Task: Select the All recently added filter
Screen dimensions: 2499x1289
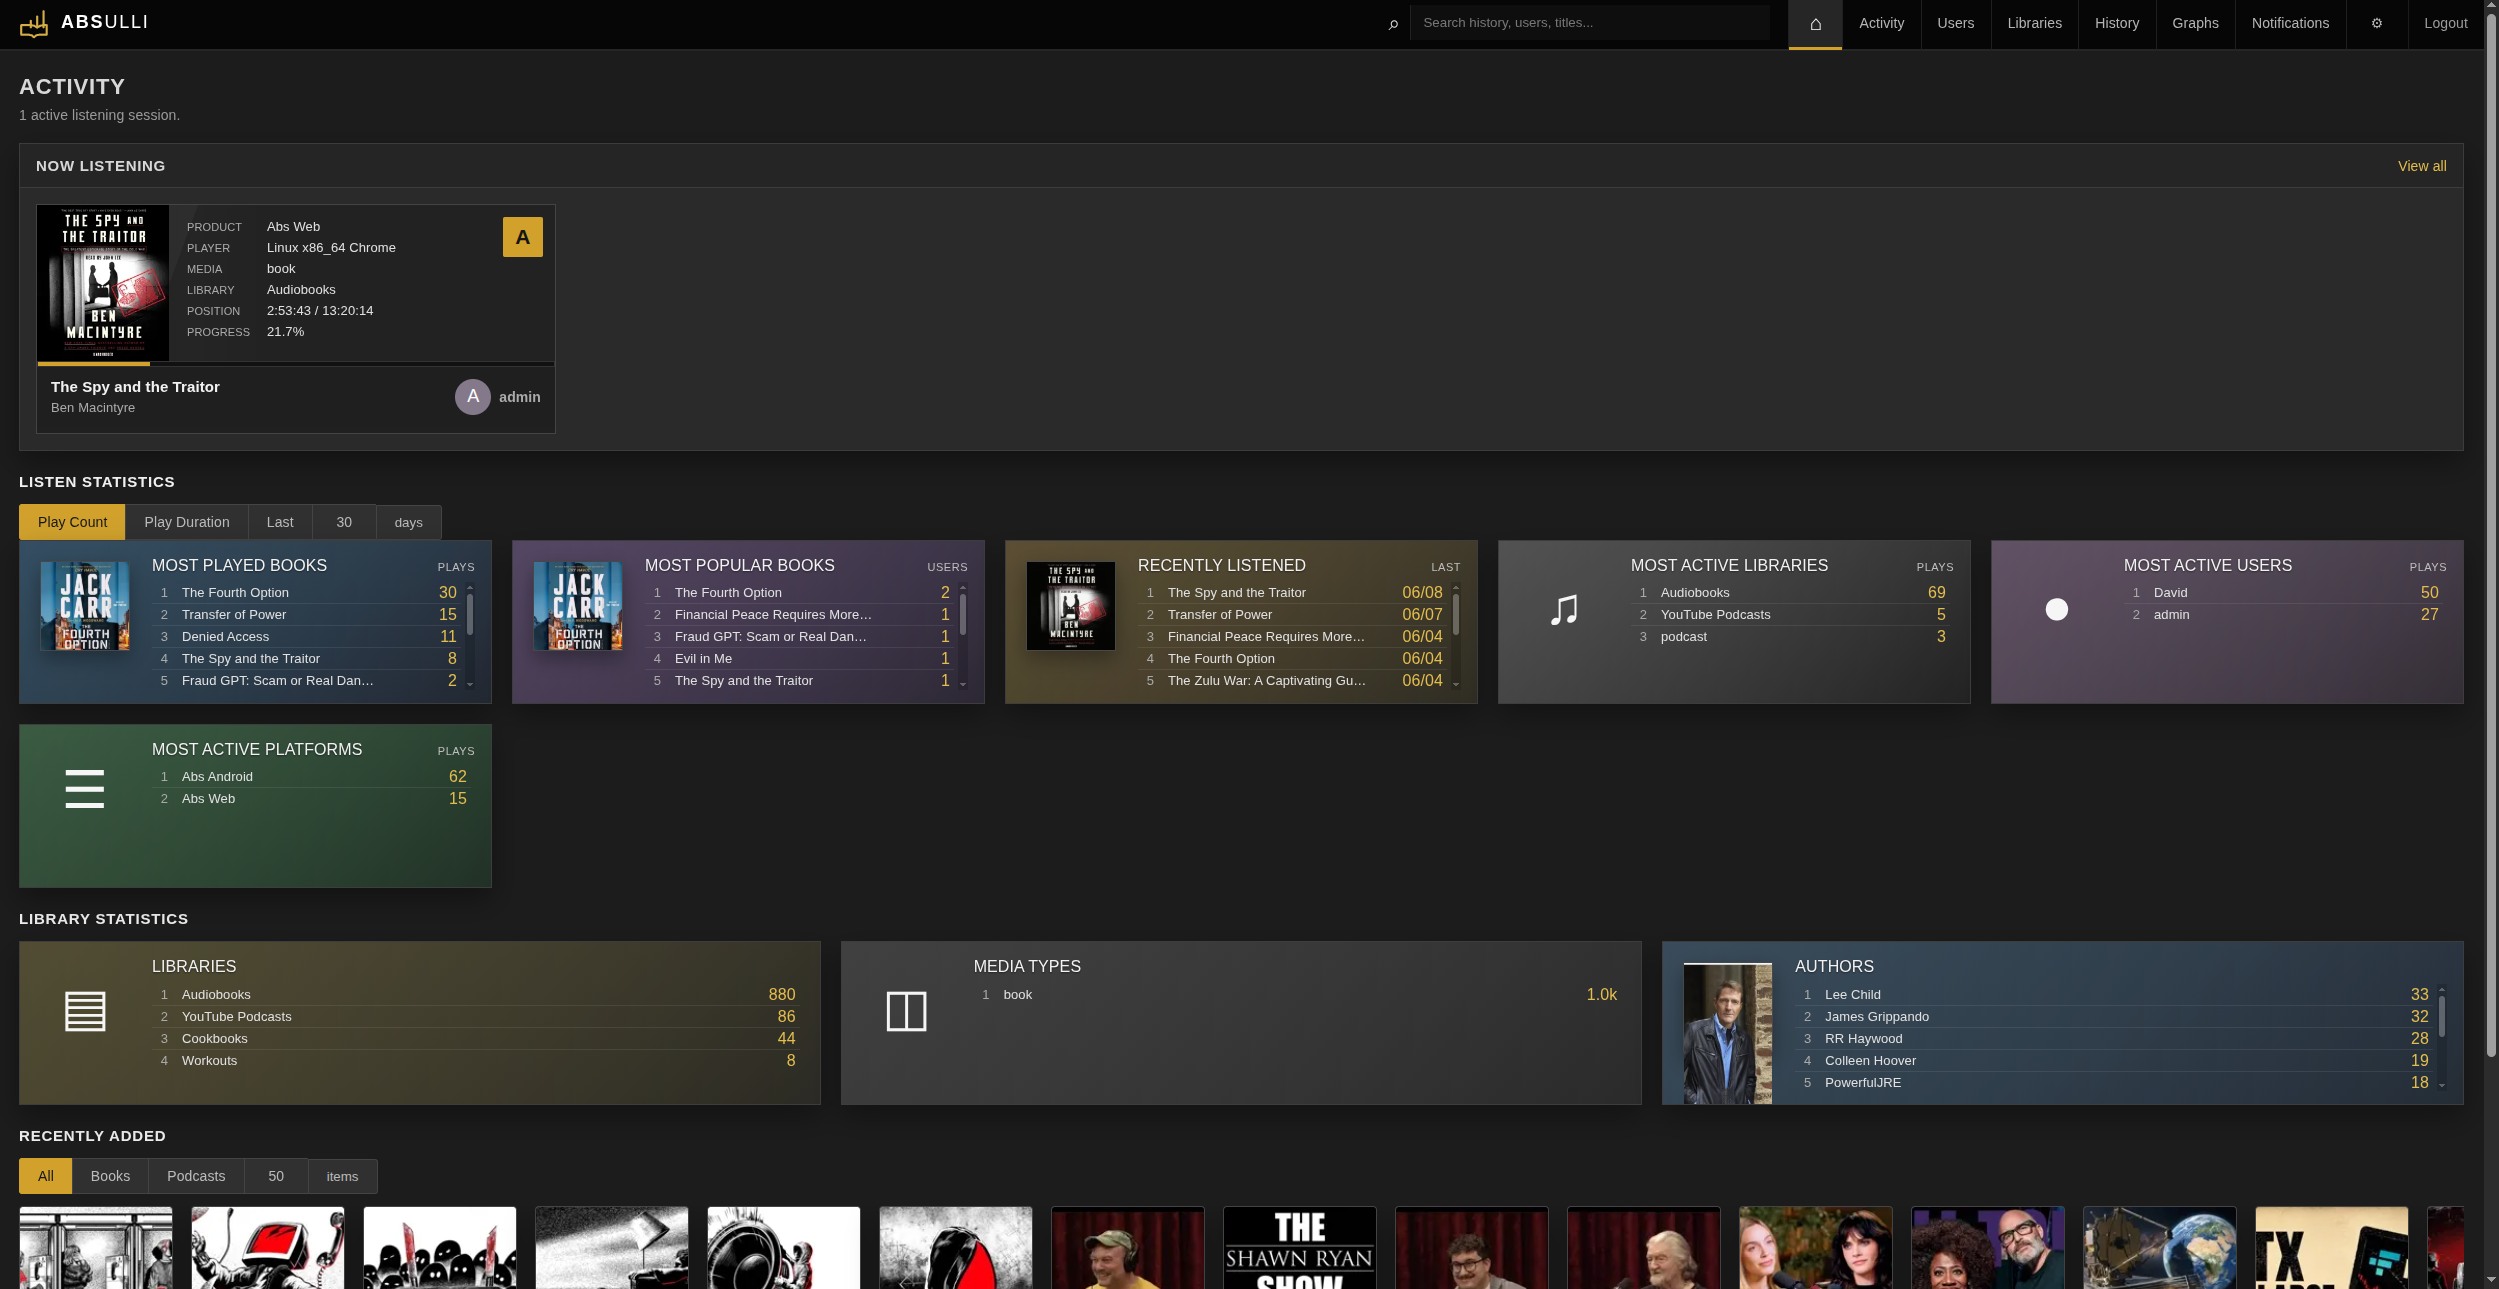Action: pyautogui.click(x=45, y=1176)
